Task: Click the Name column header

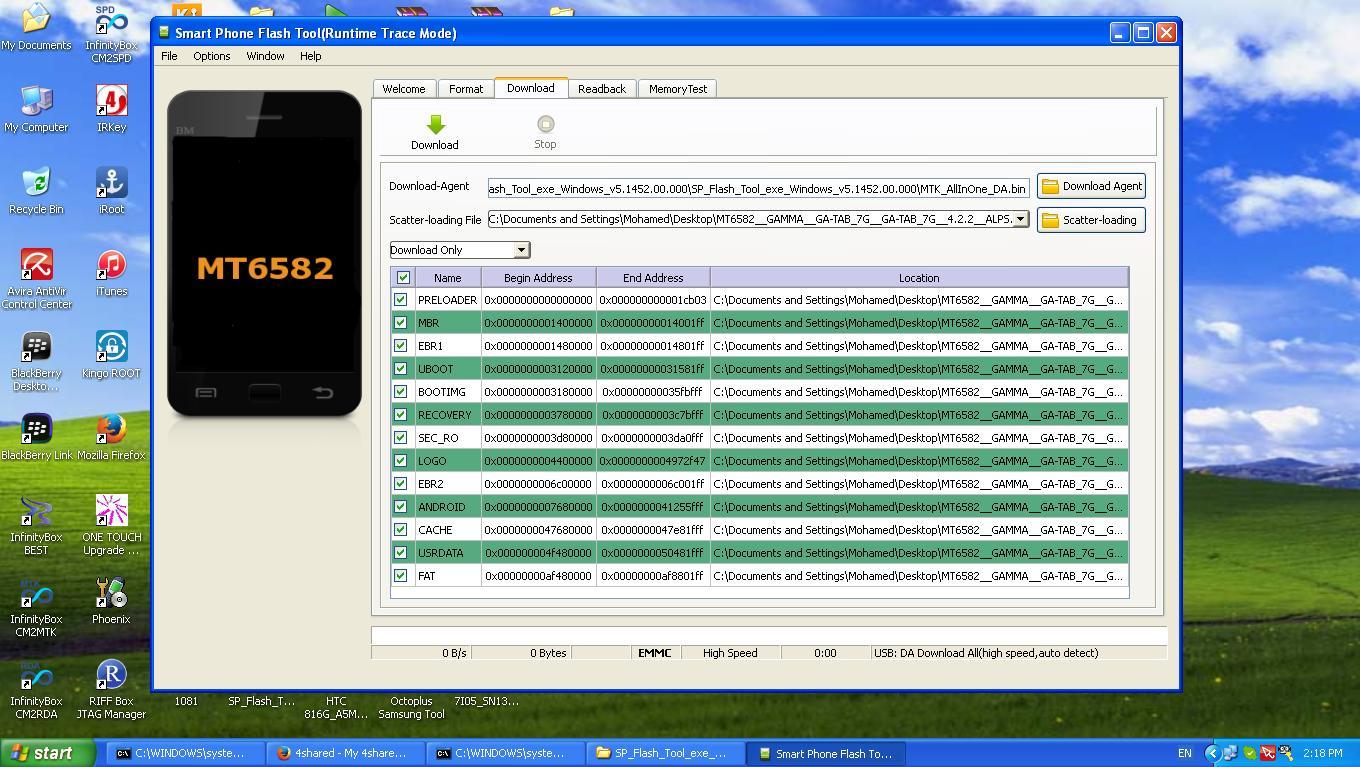Action: pos(448,278)
